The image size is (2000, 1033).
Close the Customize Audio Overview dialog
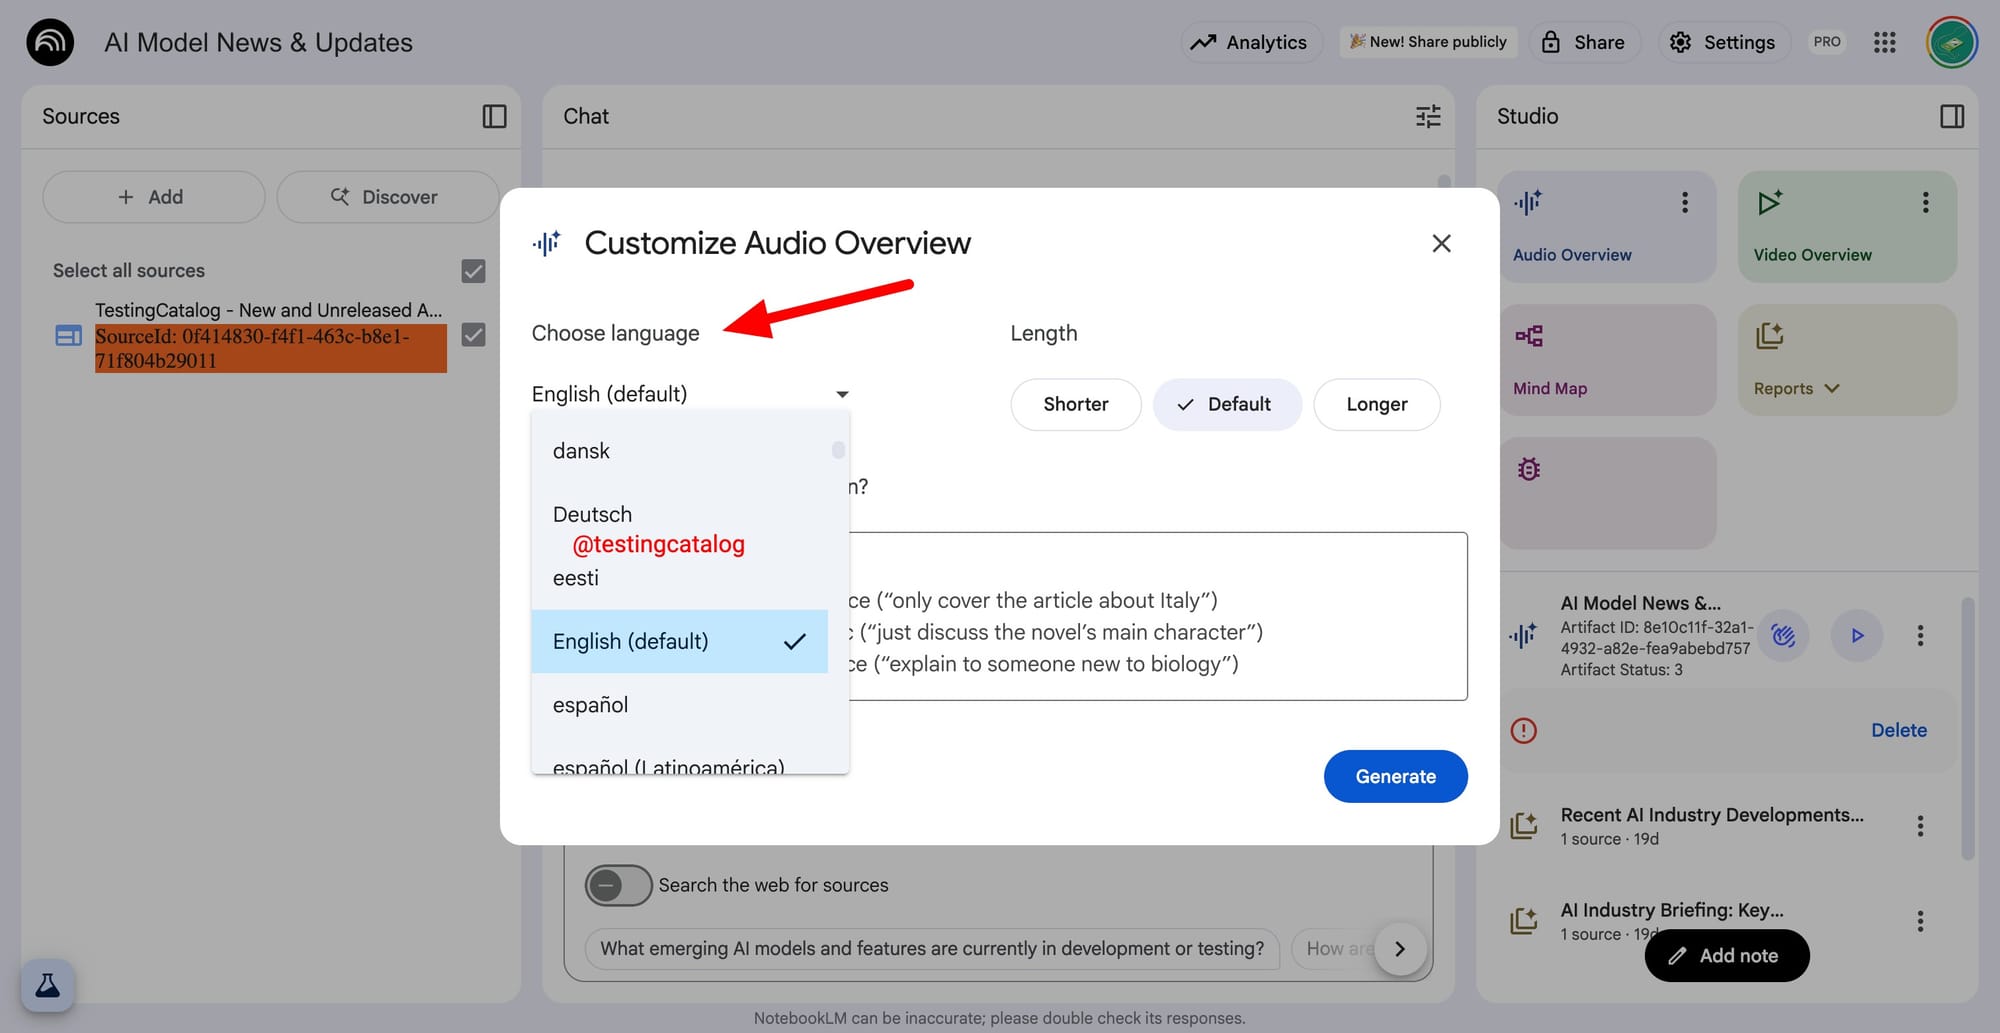coord(1441,243)
